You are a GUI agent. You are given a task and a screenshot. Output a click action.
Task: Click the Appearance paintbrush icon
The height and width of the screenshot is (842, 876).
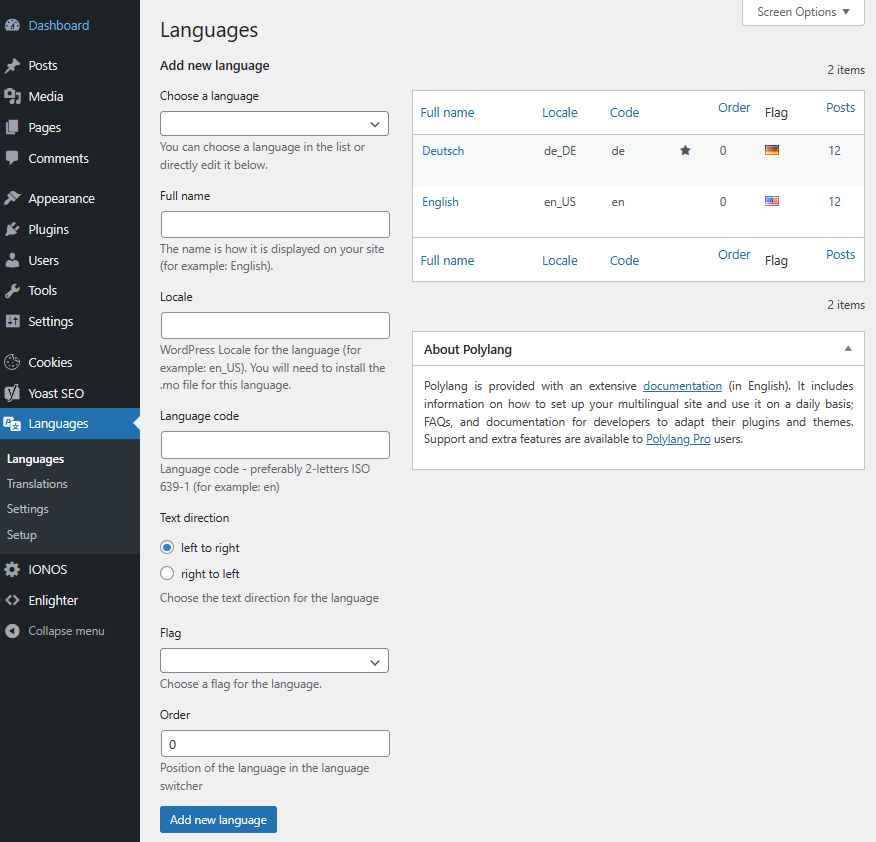coord(12,198)
